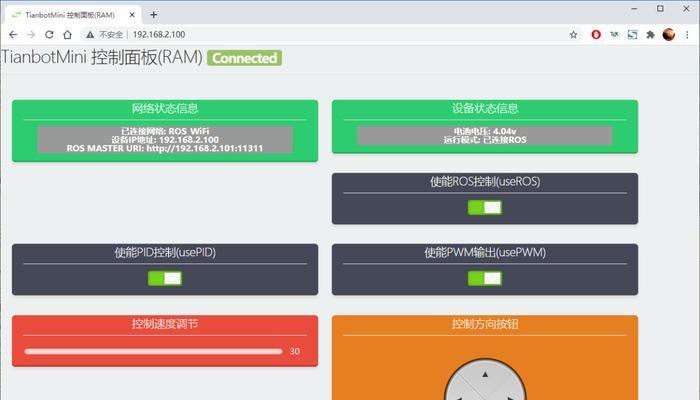Image resolution: width=700 pixels, height=400 pixels.
Task: Click the TianbotMini 控制面板(RAM) page heading
Action: [102, 58]
